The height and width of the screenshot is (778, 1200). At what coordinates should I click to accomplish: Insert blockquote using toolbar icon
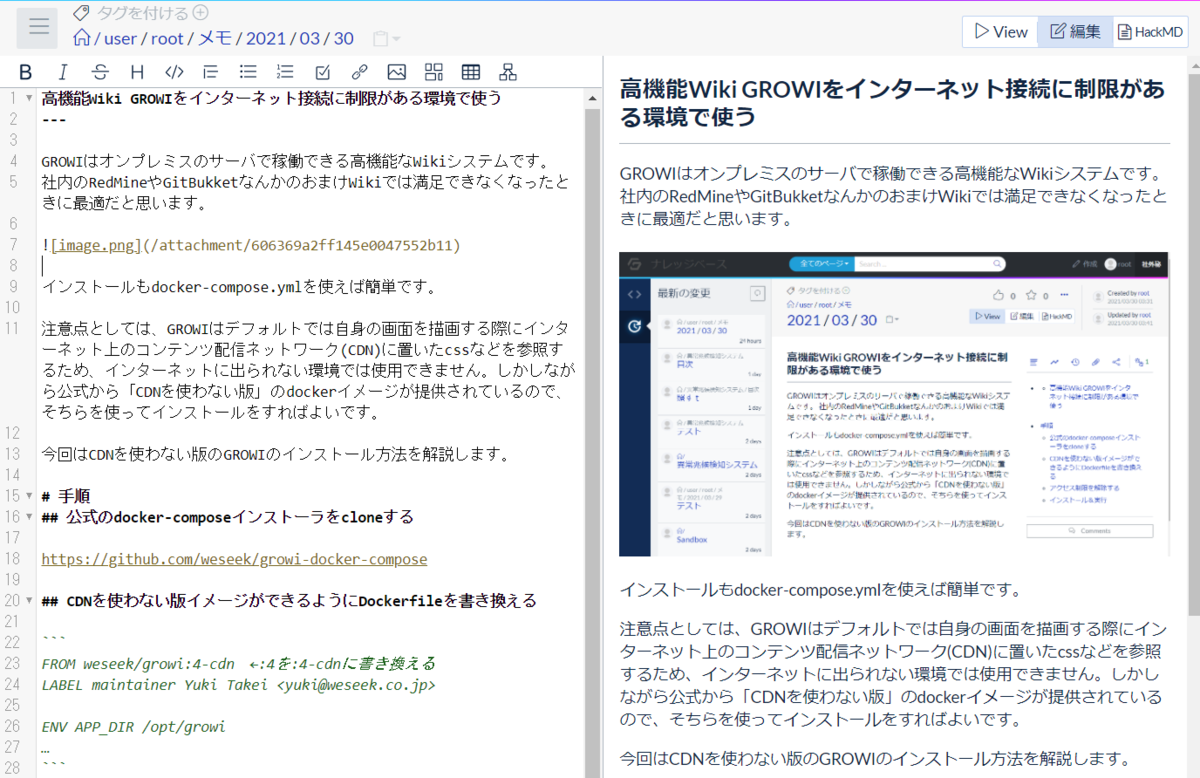click(x=211, y=72)
